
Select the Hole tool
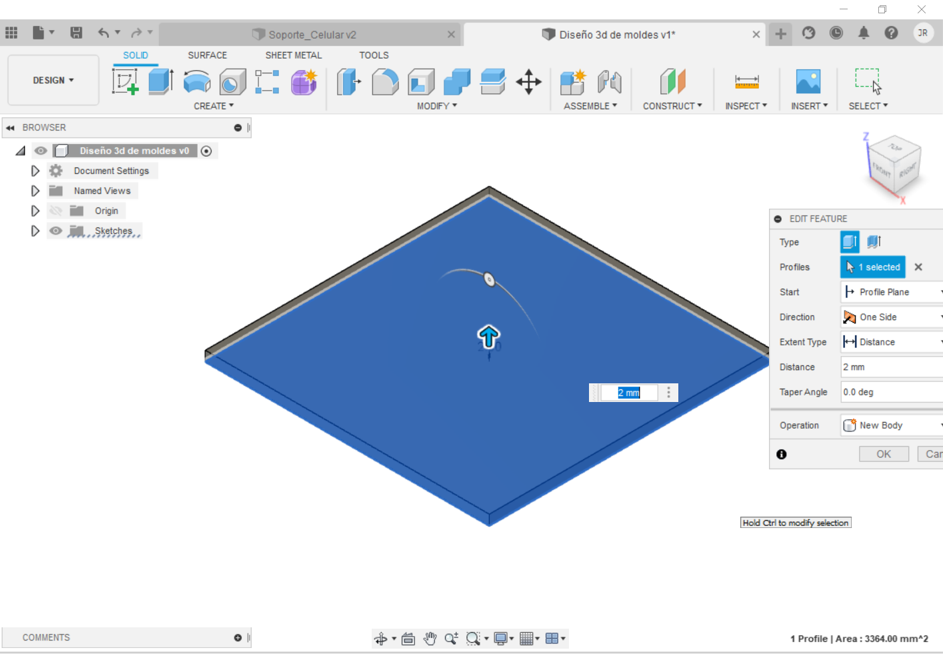(232, 82)
